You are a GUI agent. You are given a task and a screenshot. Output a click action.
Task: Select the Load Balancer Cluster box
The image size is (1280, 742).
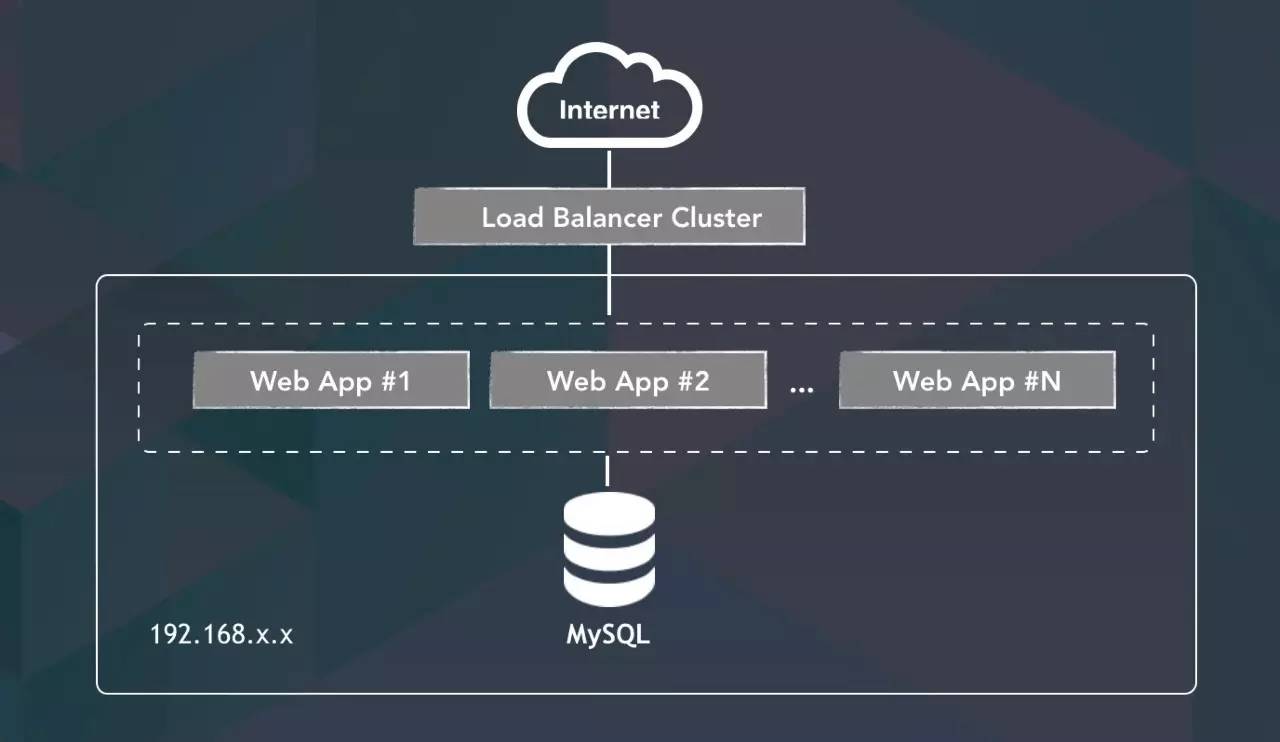pyautogui.click(x=609, y=217)
